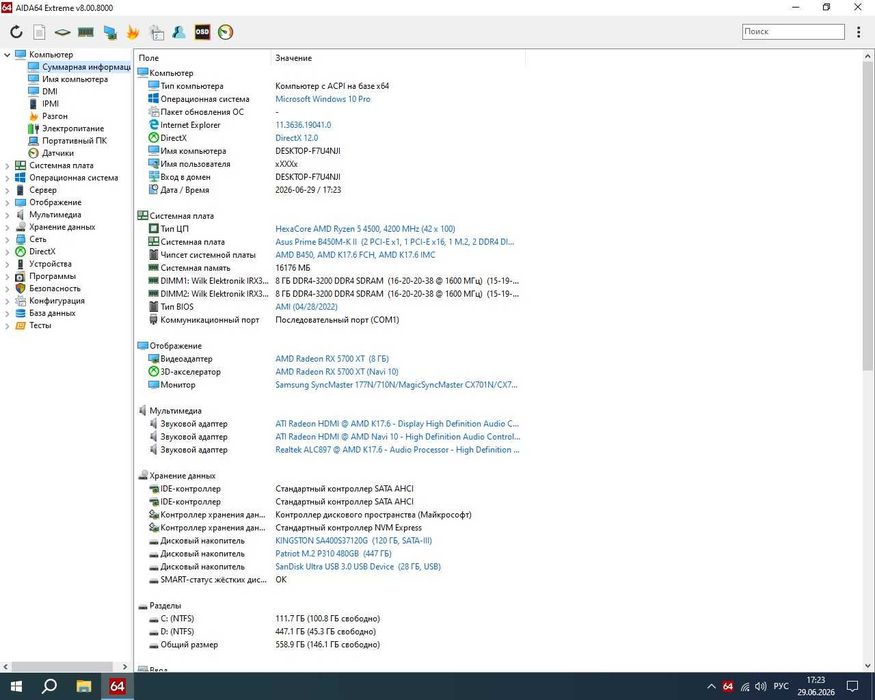Expand the Сеть tree node
This screenshot has width=875, height=700.
pos(7,239)
